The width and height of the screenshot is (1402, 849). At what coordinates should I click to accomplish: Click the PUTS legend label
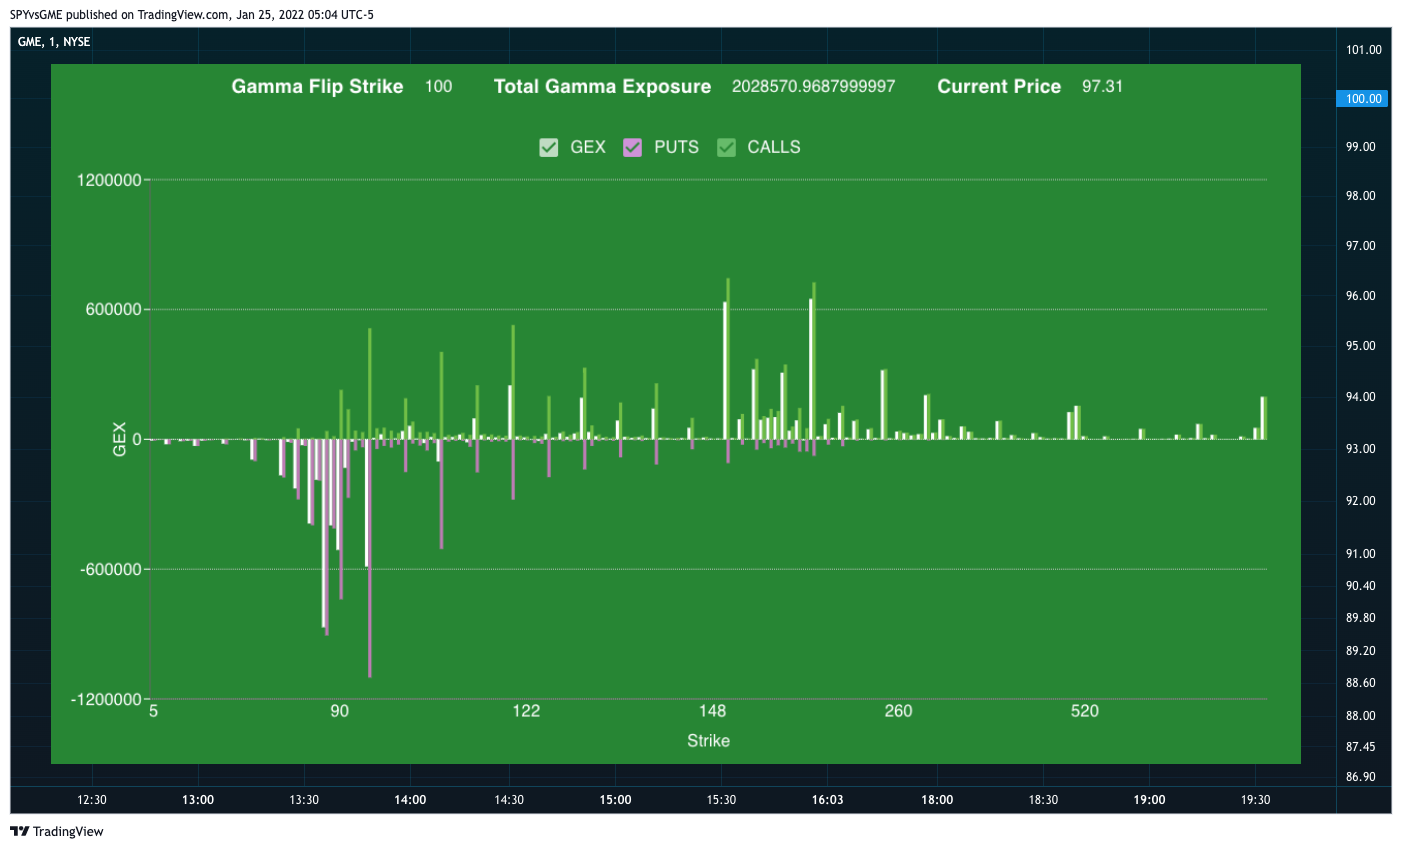pyautogui.click(x=676, y=147)
